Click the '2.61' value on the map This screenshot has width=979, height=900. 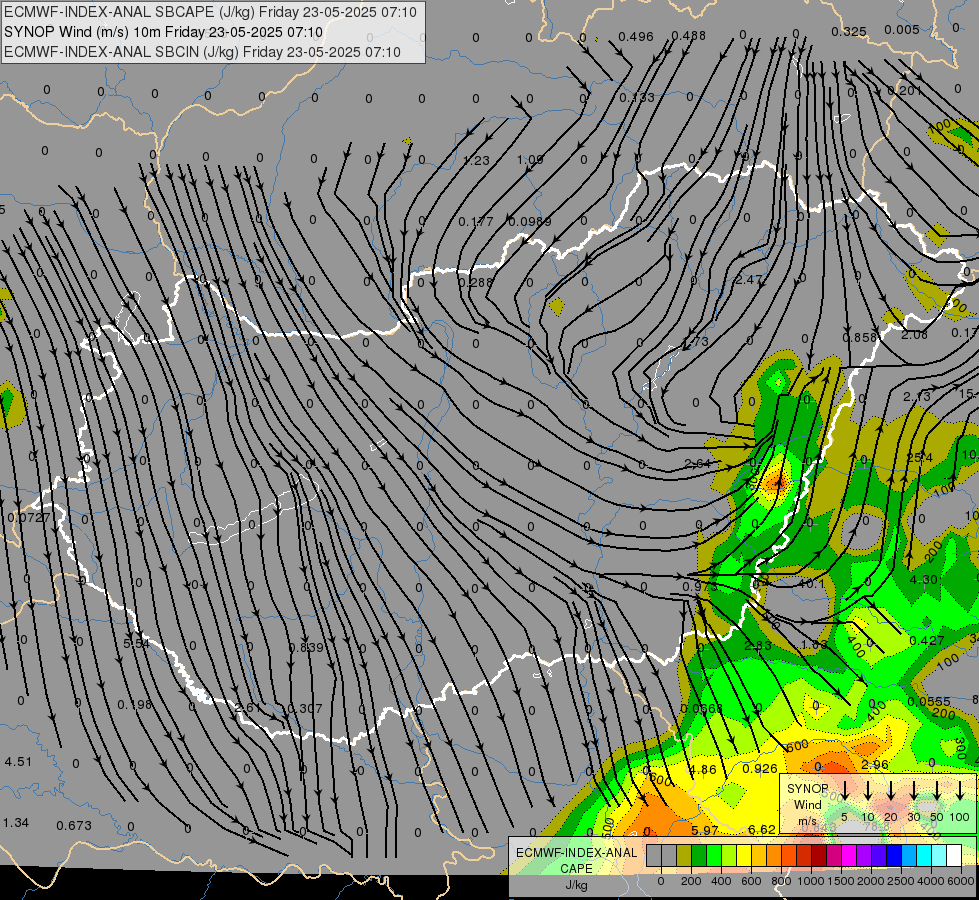247,708
